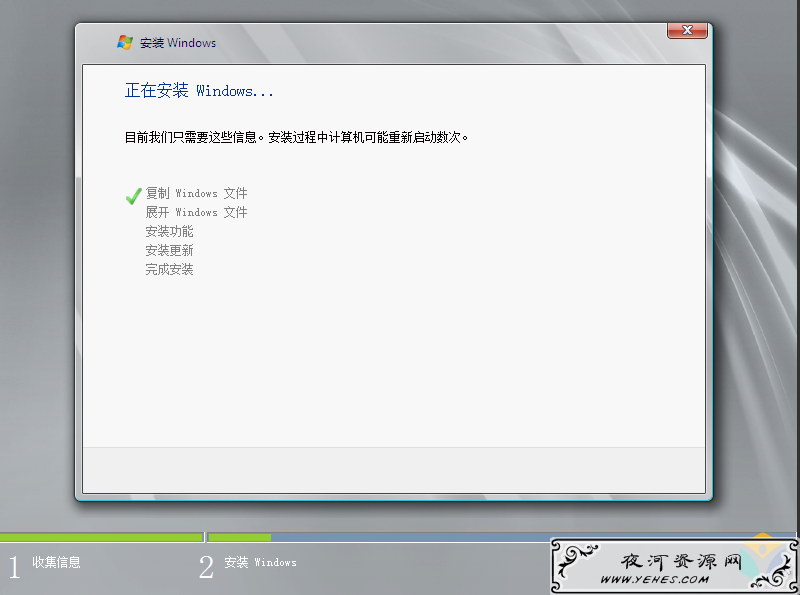Viewport: 800px width, 595px height.
Task: Select the 展开 Windows 文件 step
Action: pyautogui.click(x=196, y=212)
